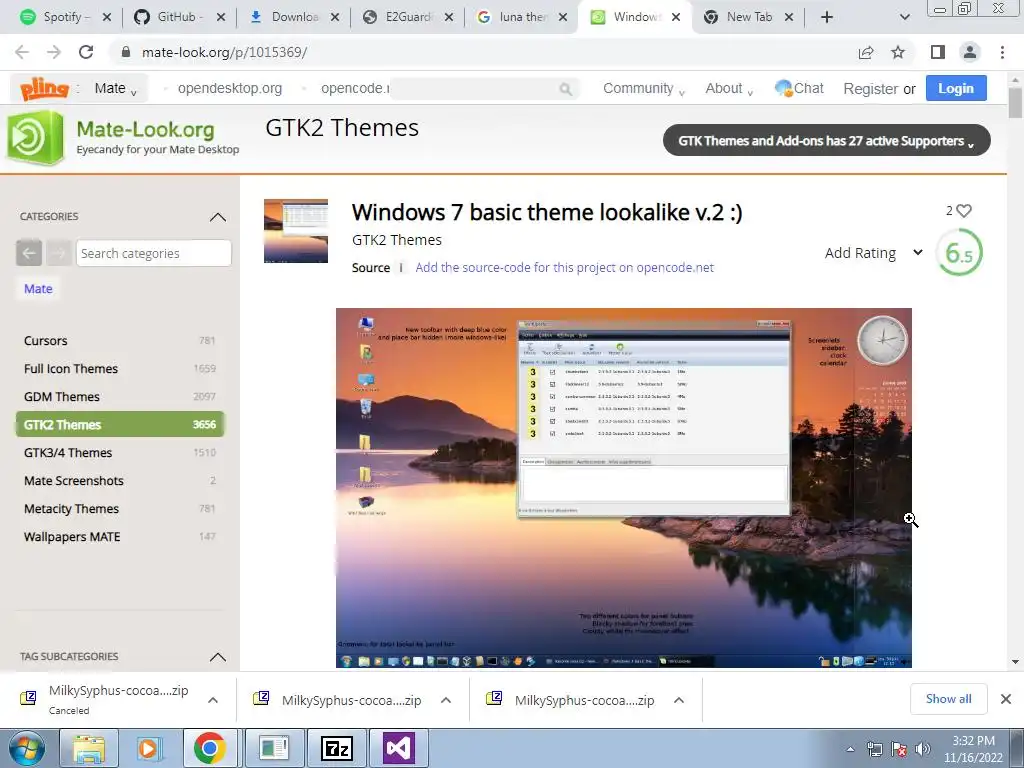Open the Windows Start menu

(26, 748)
